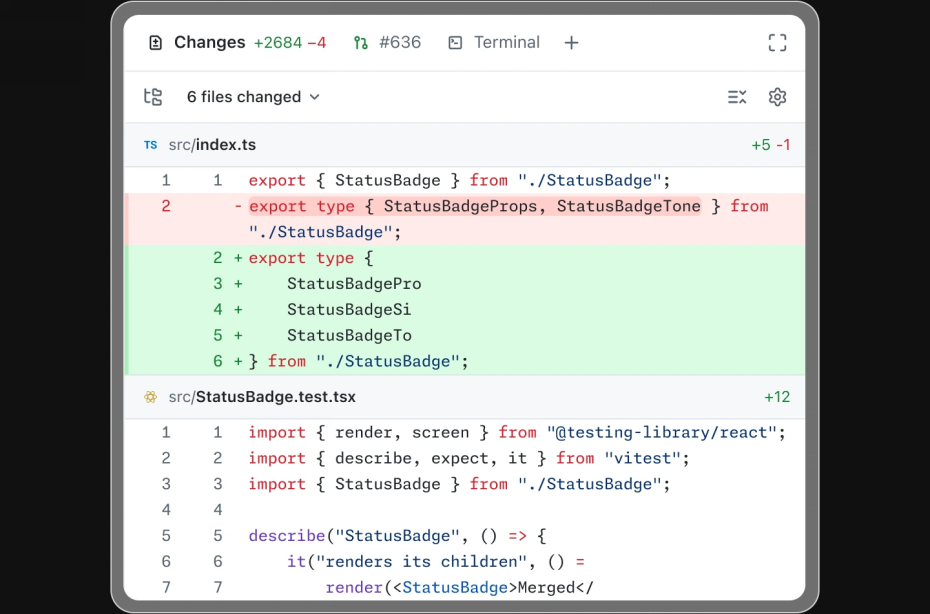The height and width of the screenshot is (614, 930).
Task: Expand the 6 files changed dropdown
Action: tap(253, 97)
